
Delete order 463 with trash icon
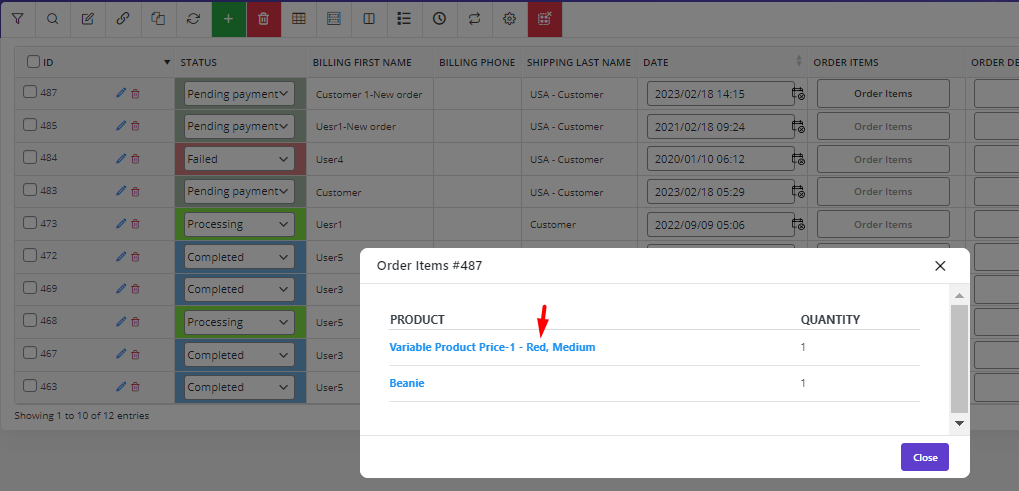tap(135, 387)
